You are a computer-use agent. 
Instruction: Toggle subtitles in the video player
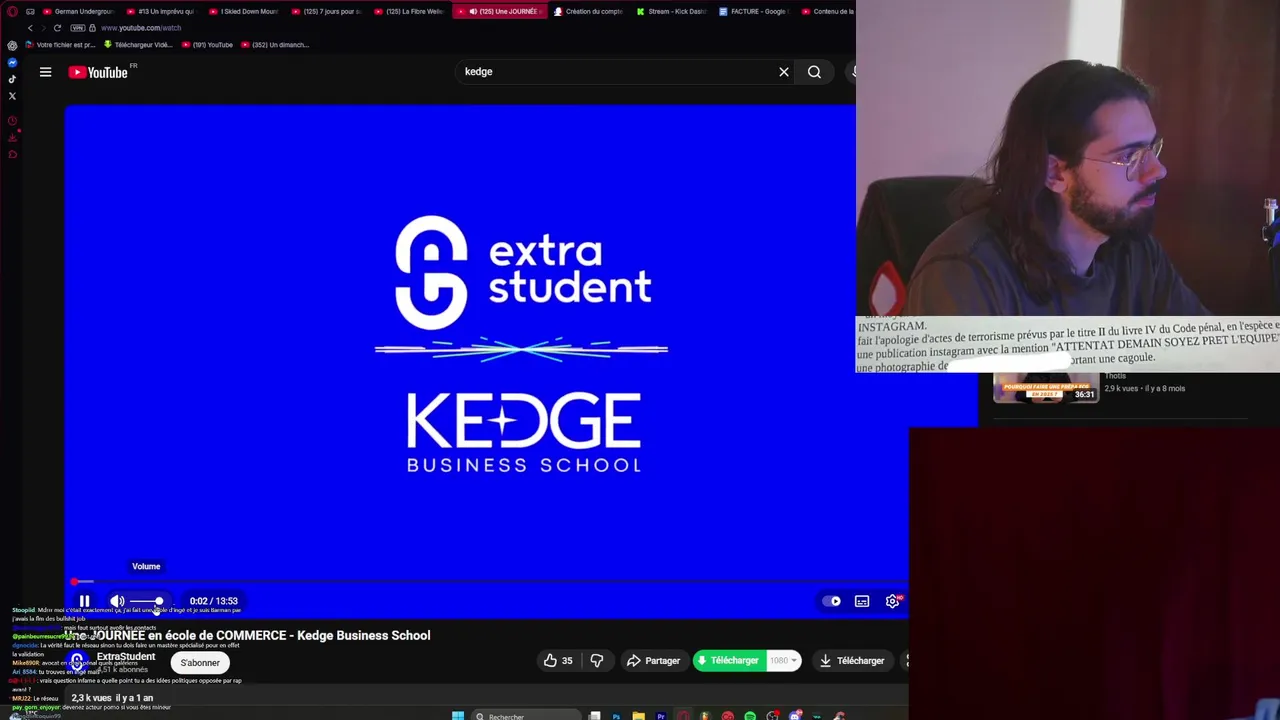[x=862, y=601]
